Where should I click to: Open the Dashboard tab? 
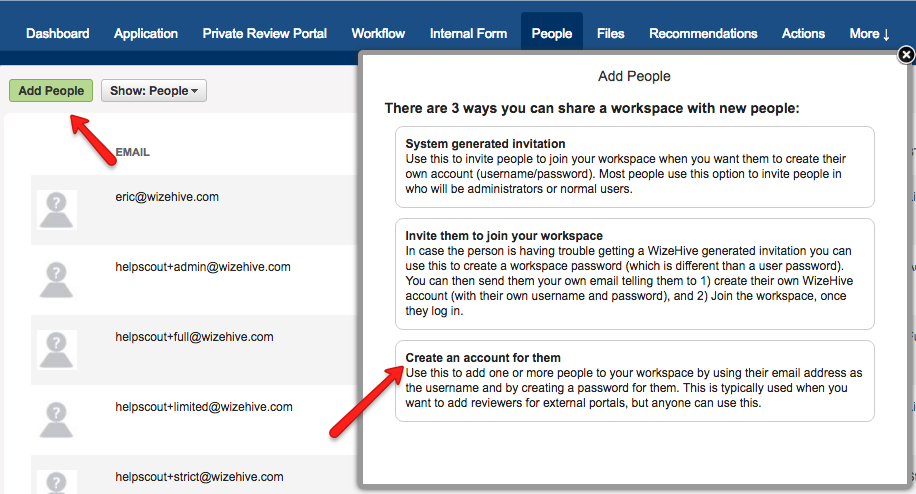(x=57, y=34)
